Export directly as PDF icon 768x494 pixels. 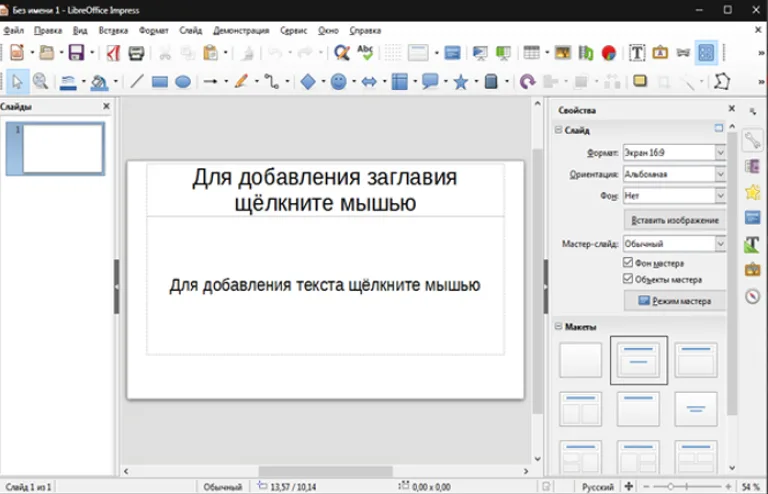(x=113, y=52)
